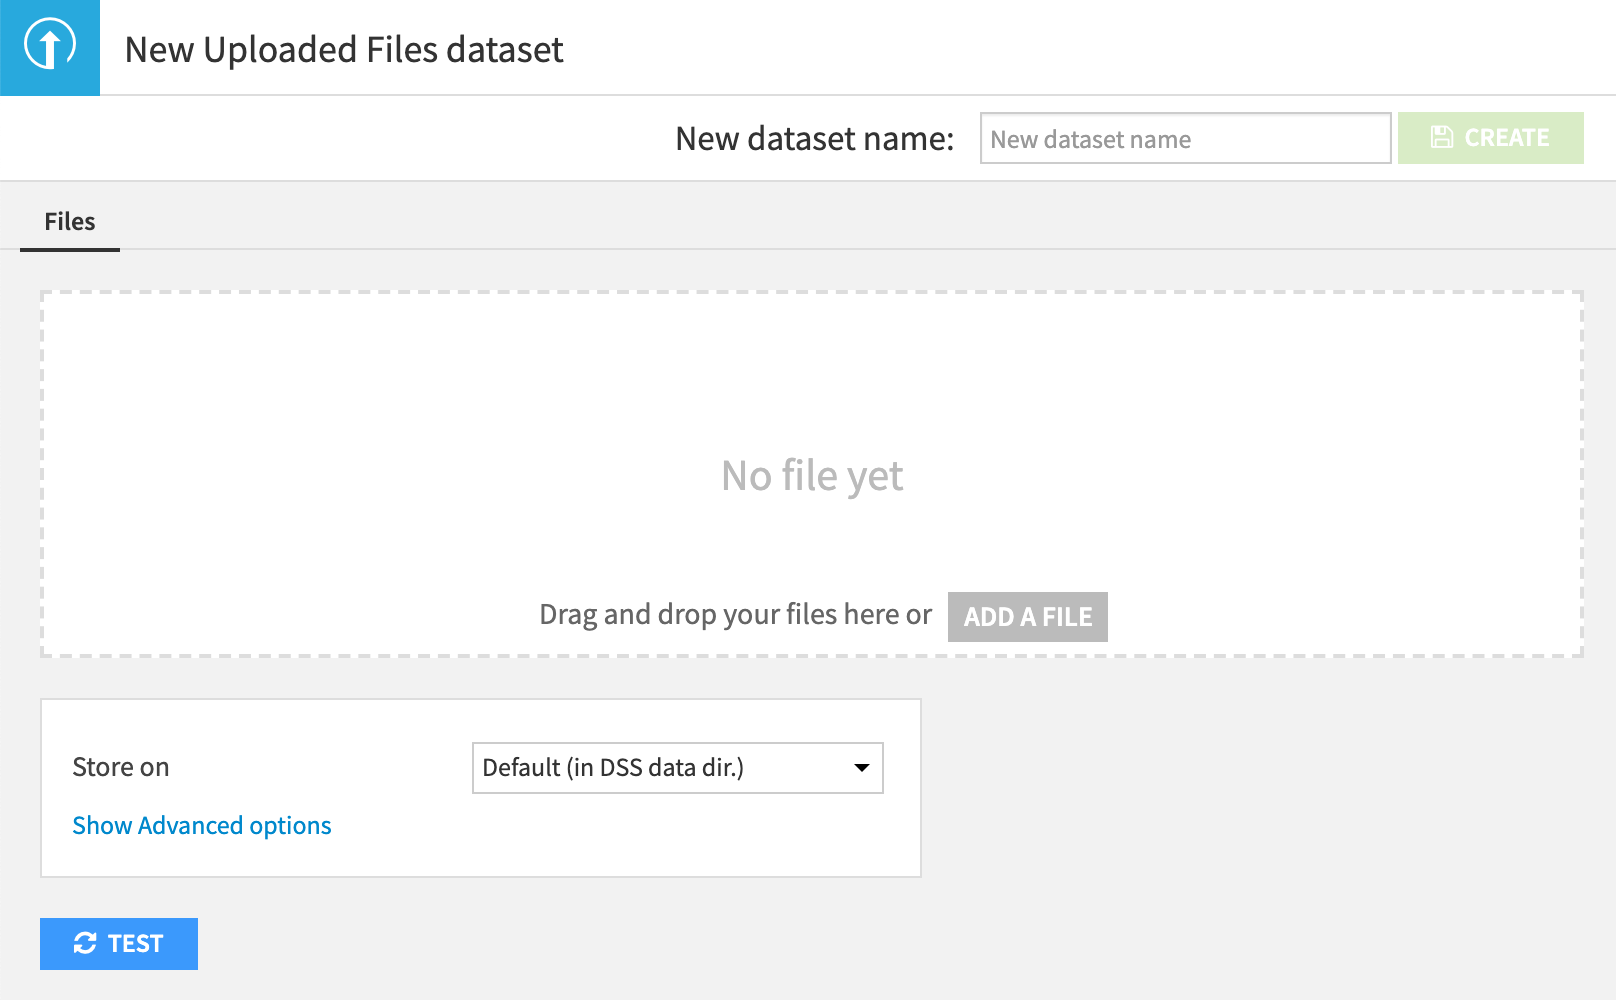This screenshot has width=1616, height=1000.
Task: Click the No file yet placeholder text
Action: [812, 476]
